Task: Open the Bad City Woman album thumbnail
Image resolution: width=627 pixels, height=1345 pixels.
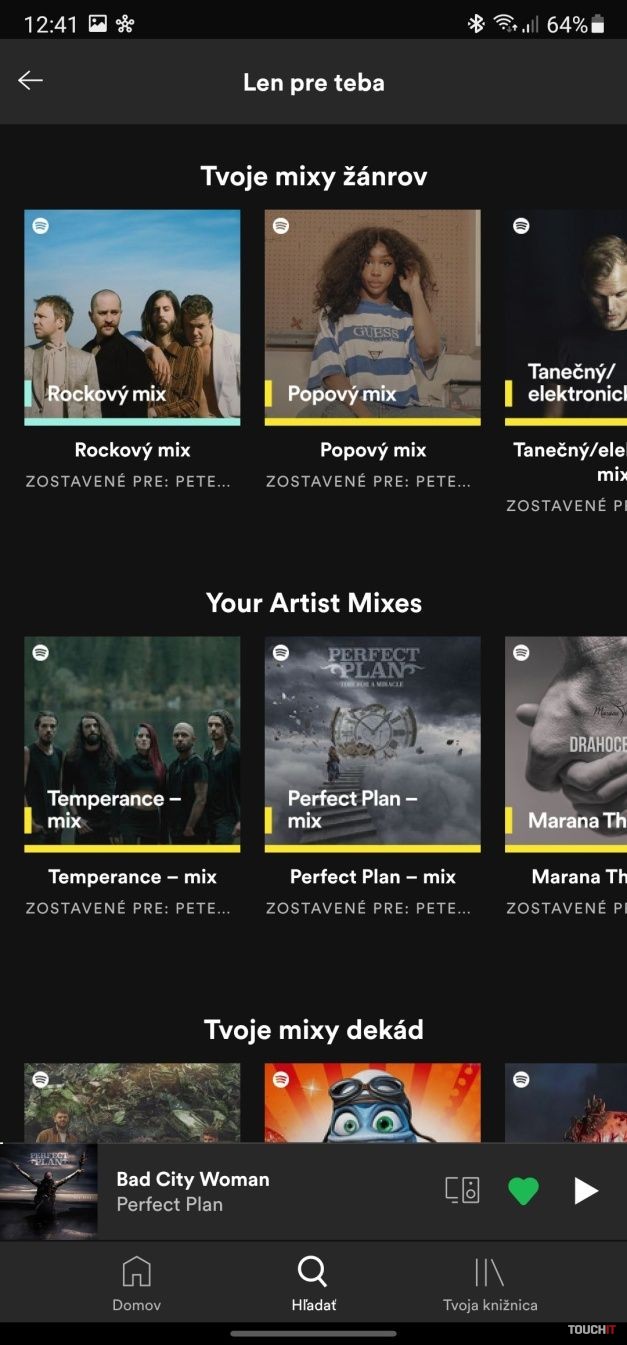Action: click(49, 1191)
